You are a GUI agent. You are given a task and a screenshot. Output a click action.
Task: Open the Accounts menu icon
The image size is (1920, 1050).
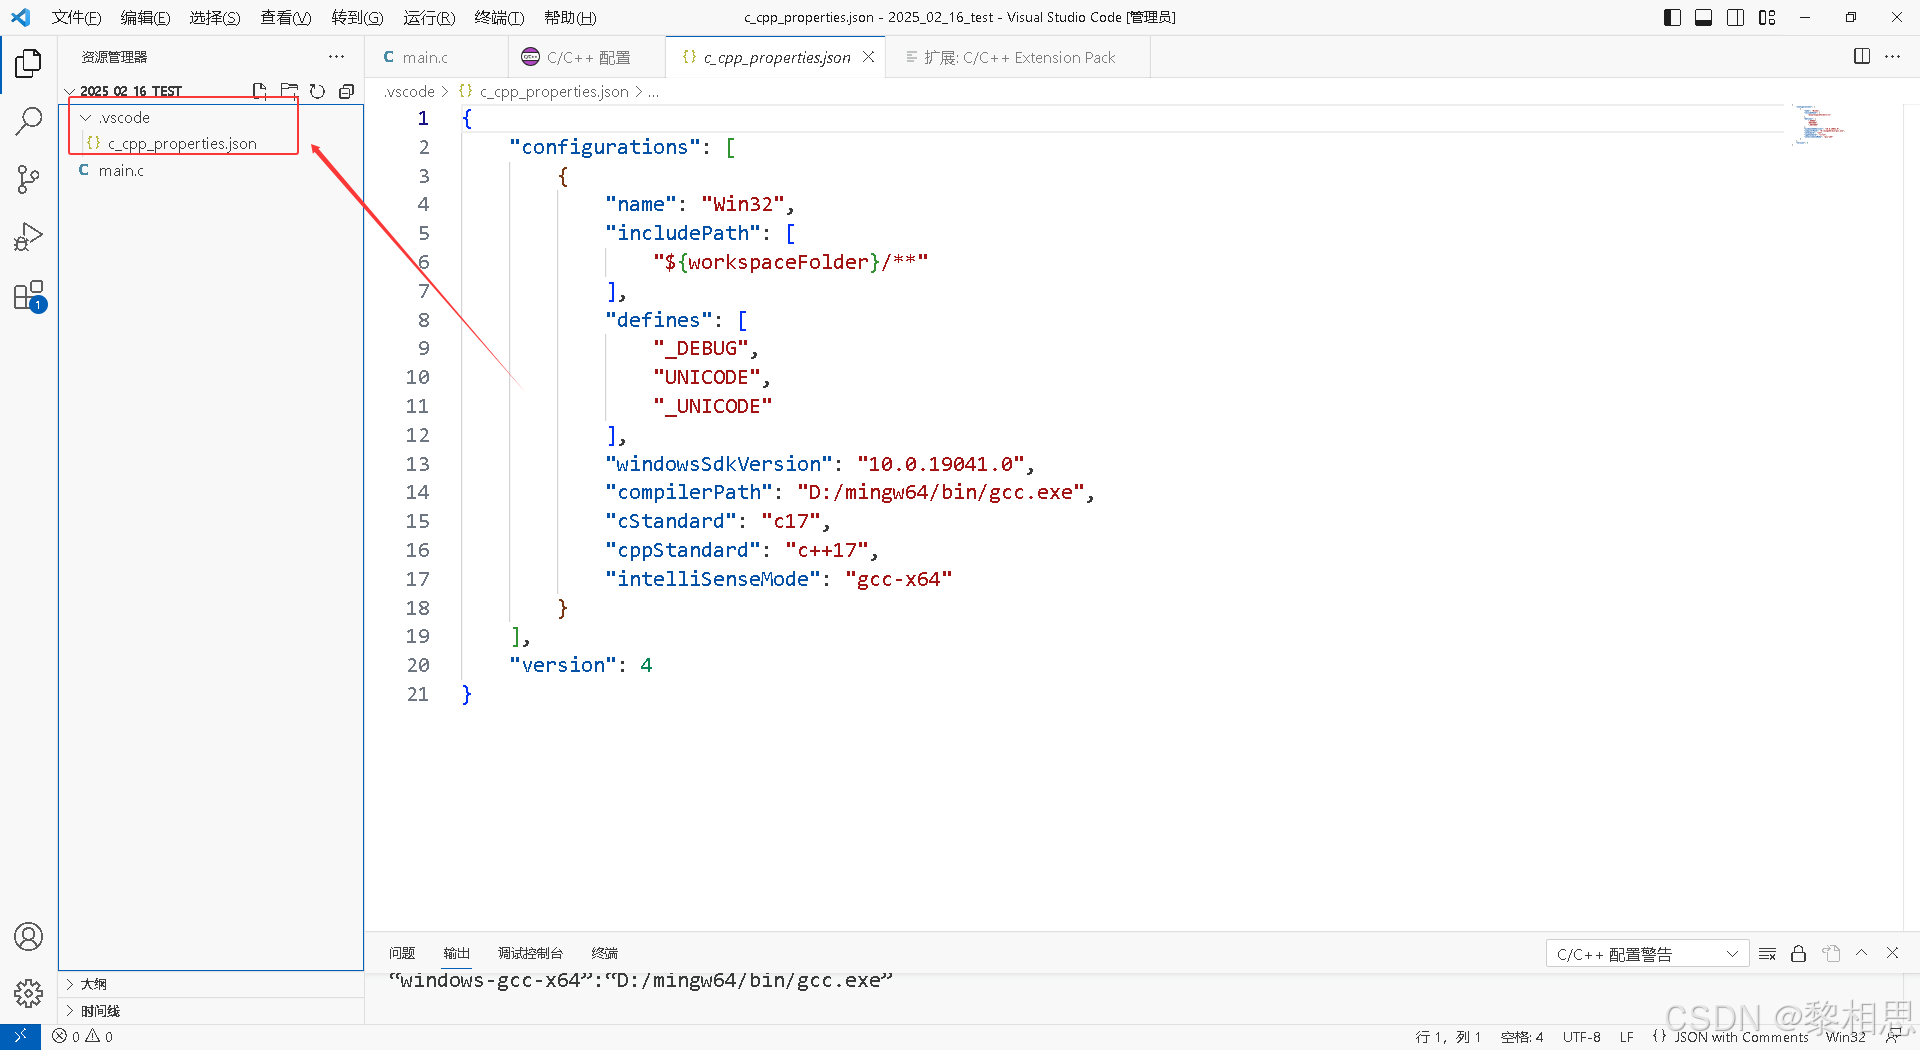pos(28,937)
